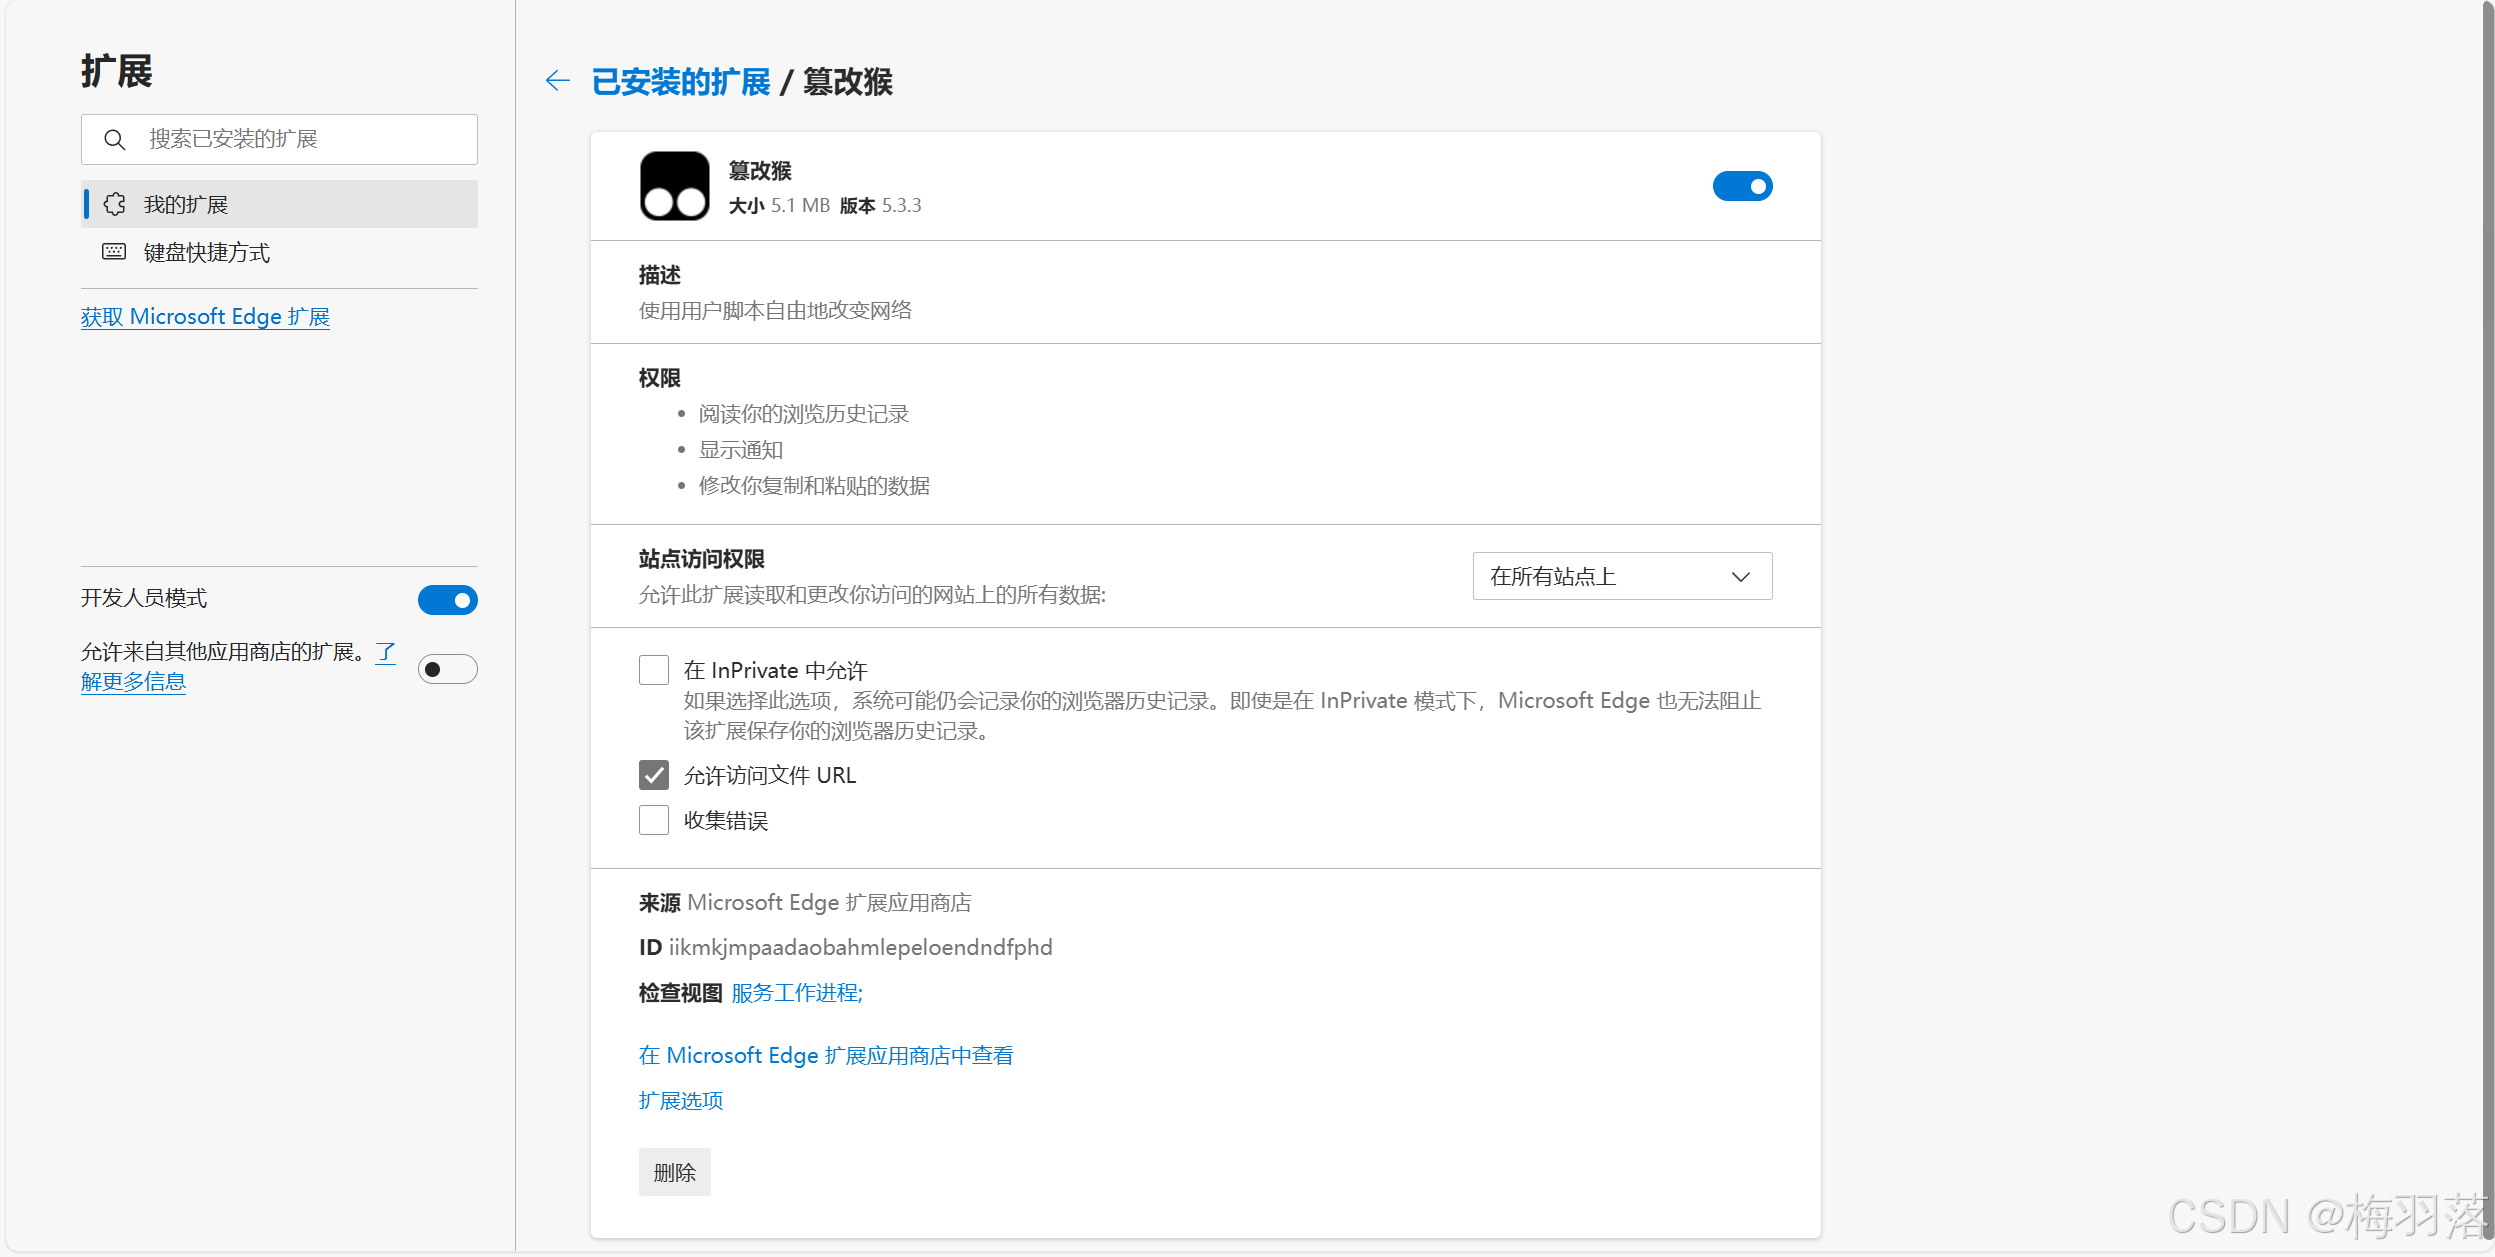Click the search magnifier icon
The height and width of the screenshot is (1257, 2495).
pos(115,140)
